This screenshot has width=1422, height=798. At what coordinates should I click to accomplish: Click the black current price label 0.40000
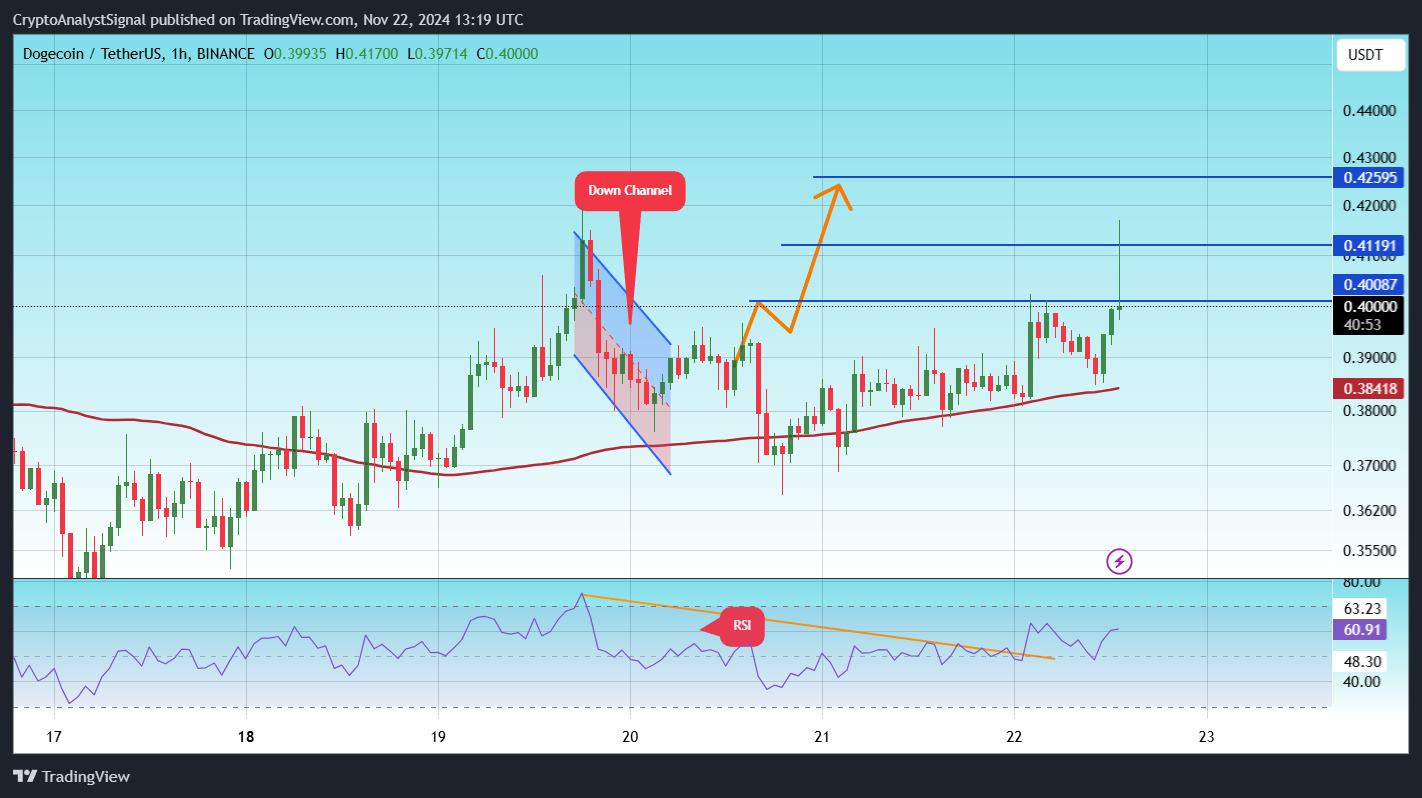1369,306
